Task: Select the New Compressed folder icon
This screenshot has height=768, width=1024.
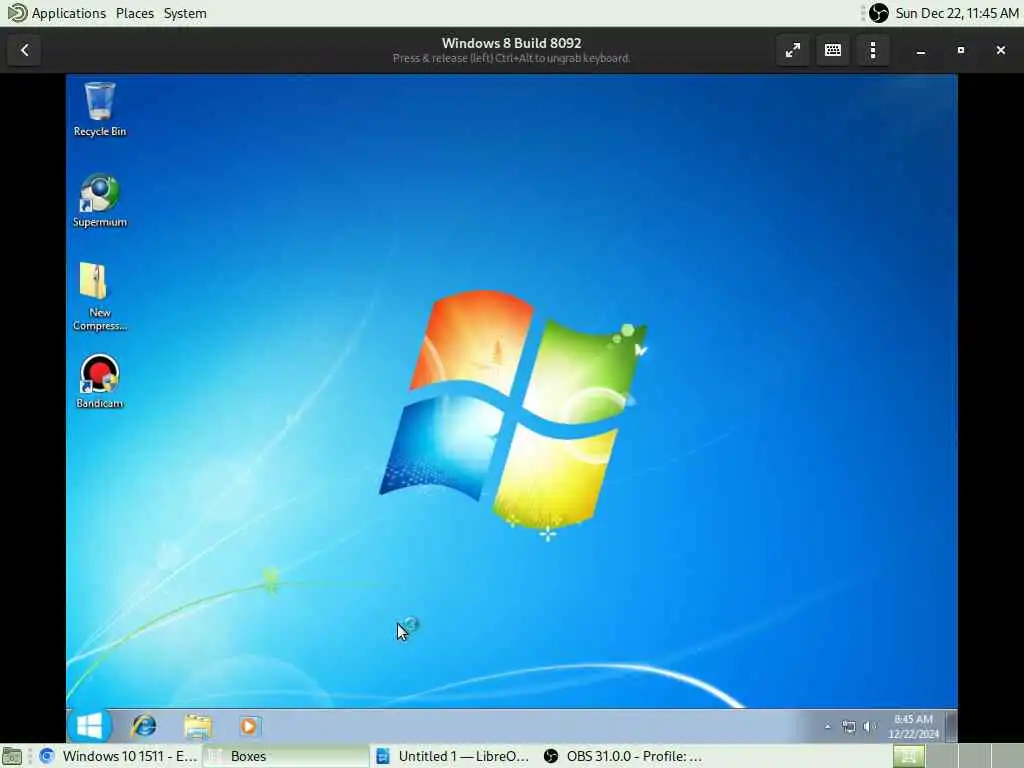Action: tap(99, 296)
